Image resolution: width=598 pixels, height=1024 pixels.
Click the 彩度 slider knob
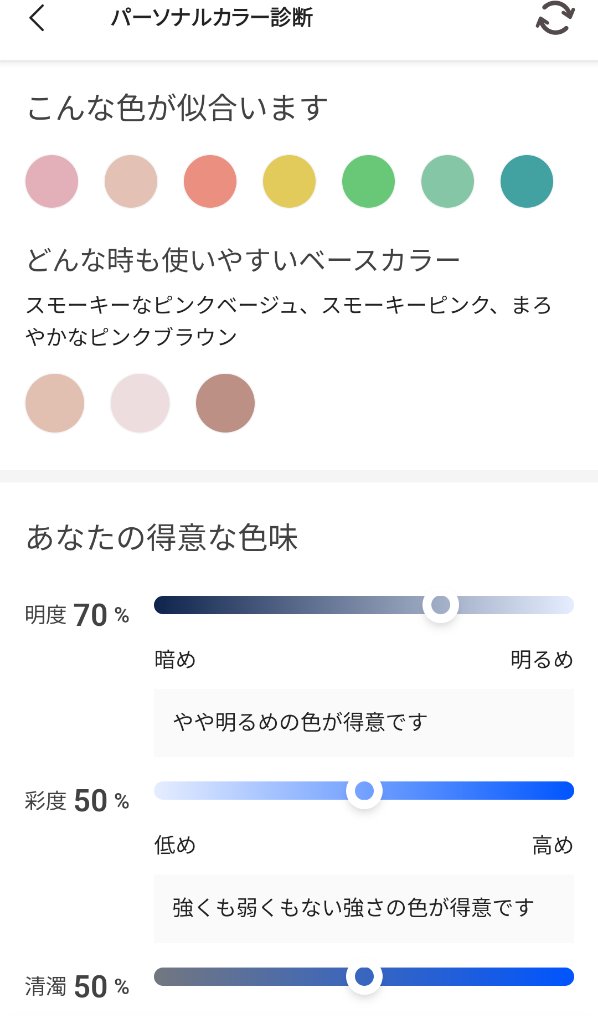364,790
